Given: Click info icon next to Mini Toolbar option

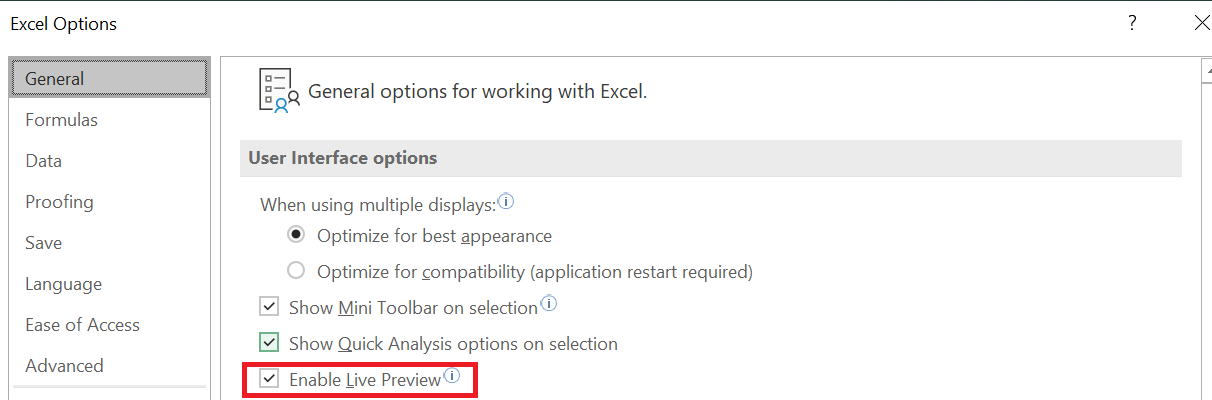Looking at the screenshot, I should (x=548, y=302).
